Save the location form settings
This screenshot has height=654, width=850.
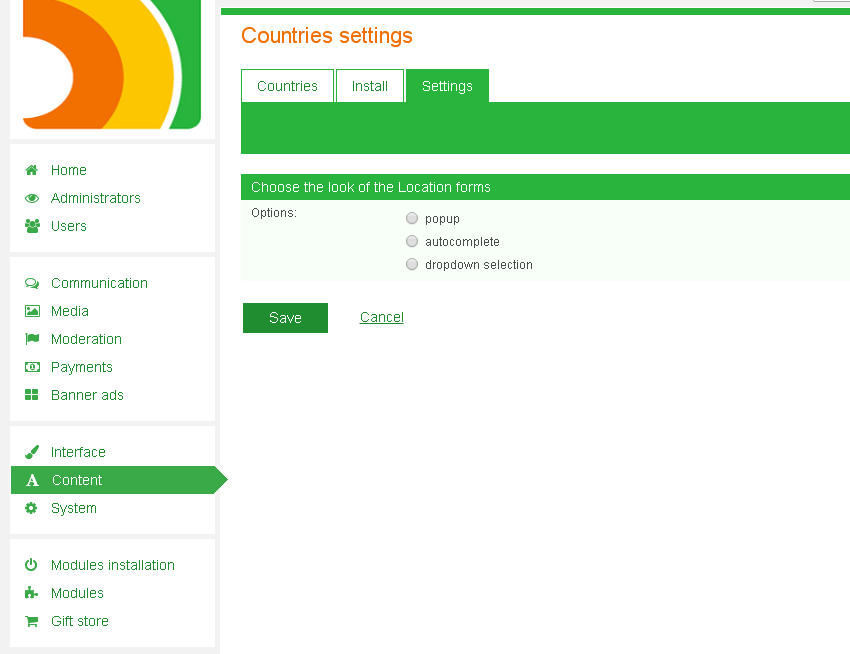[285, 318]
